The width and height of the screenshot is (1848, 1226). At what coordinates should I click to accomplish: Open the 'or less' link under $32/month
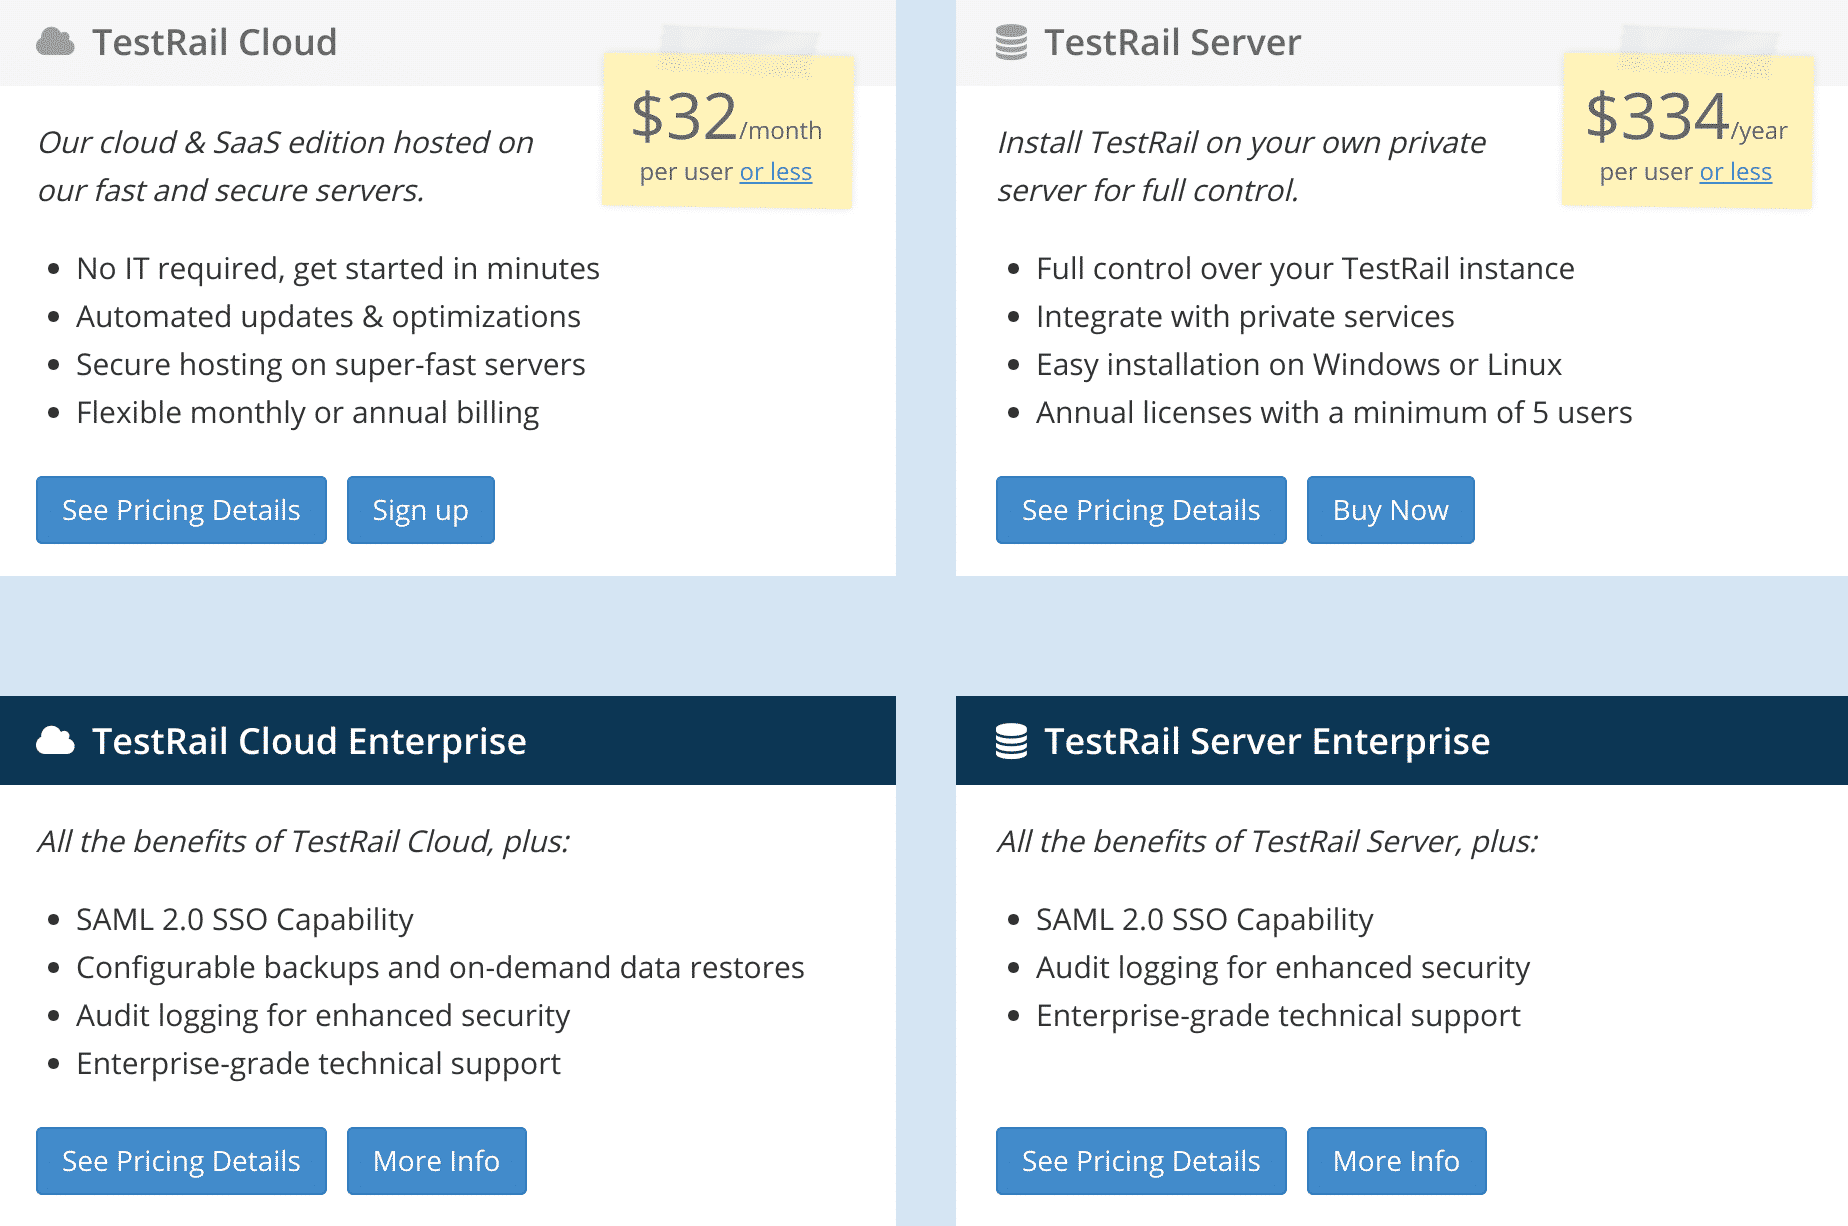point(775,171)
